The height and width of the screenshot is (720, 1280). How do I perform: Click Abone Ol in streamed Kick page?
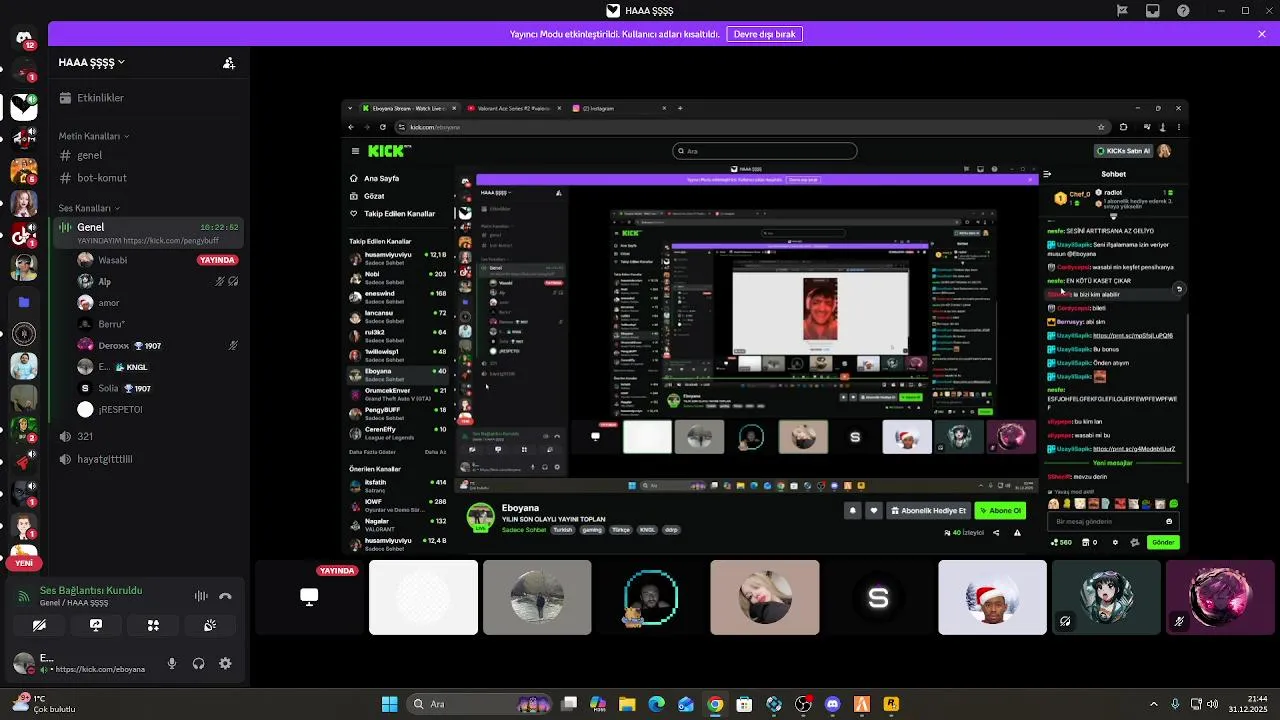point(1000,510)
